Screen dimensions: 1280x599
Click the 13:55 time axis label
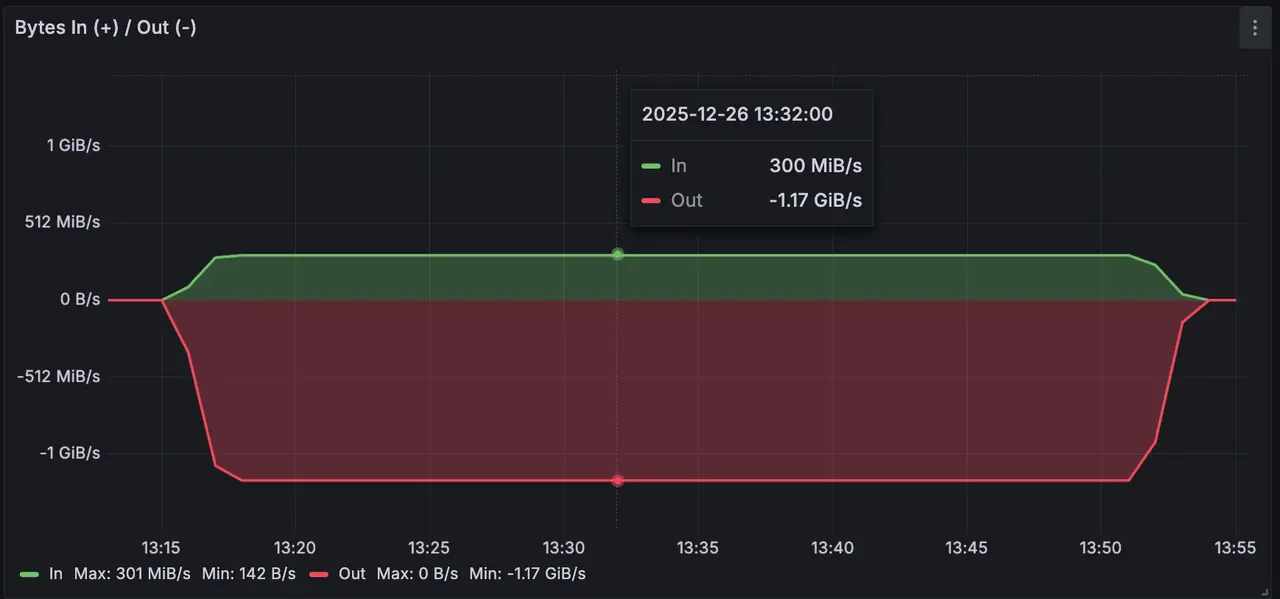click(x=1235, y=548)
